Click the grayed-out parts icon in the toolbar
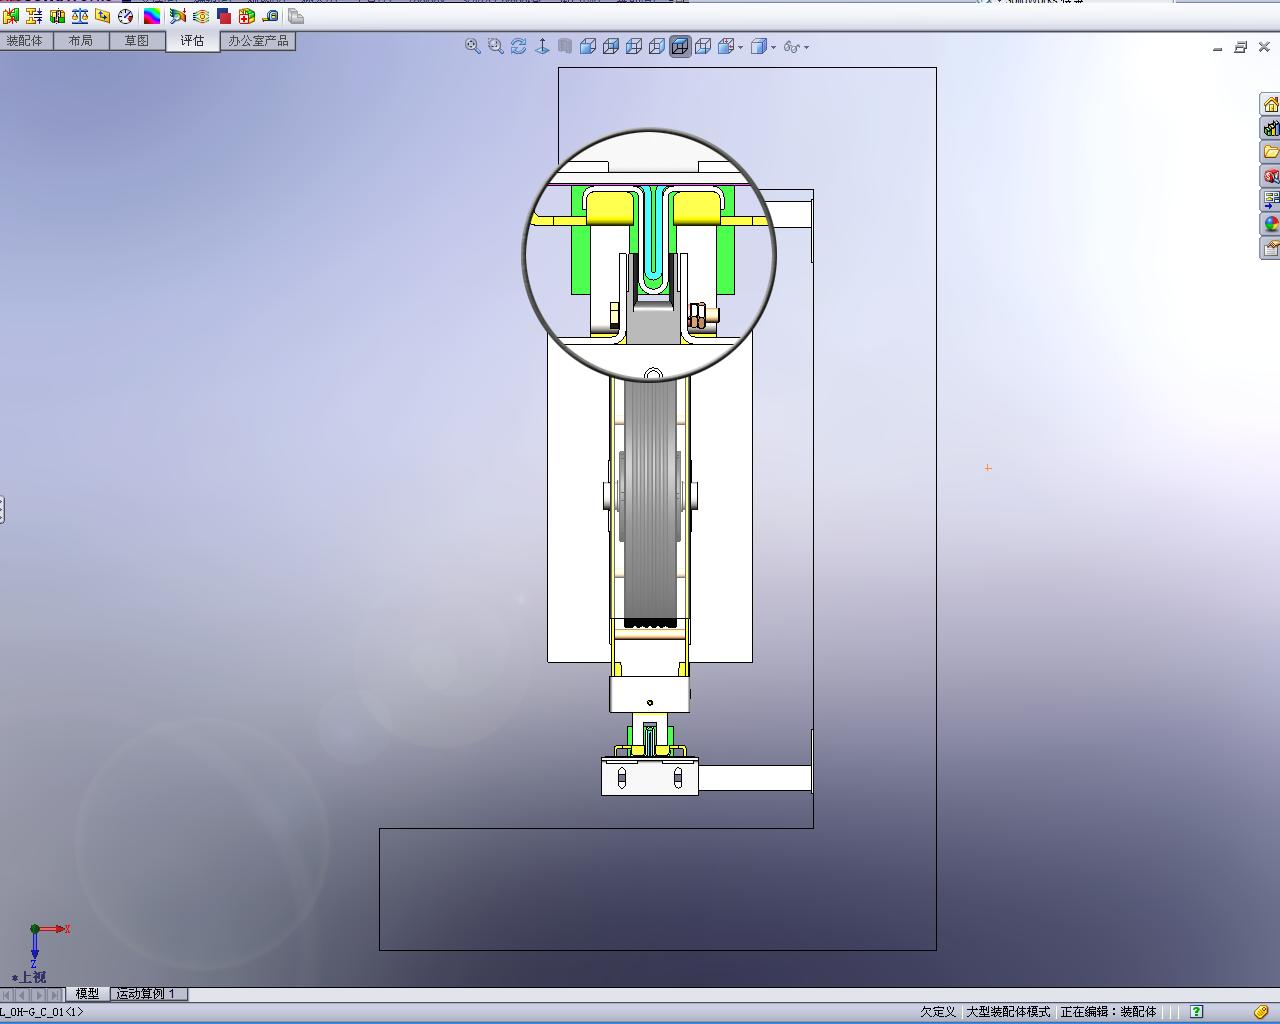 [x=296, y=16]
